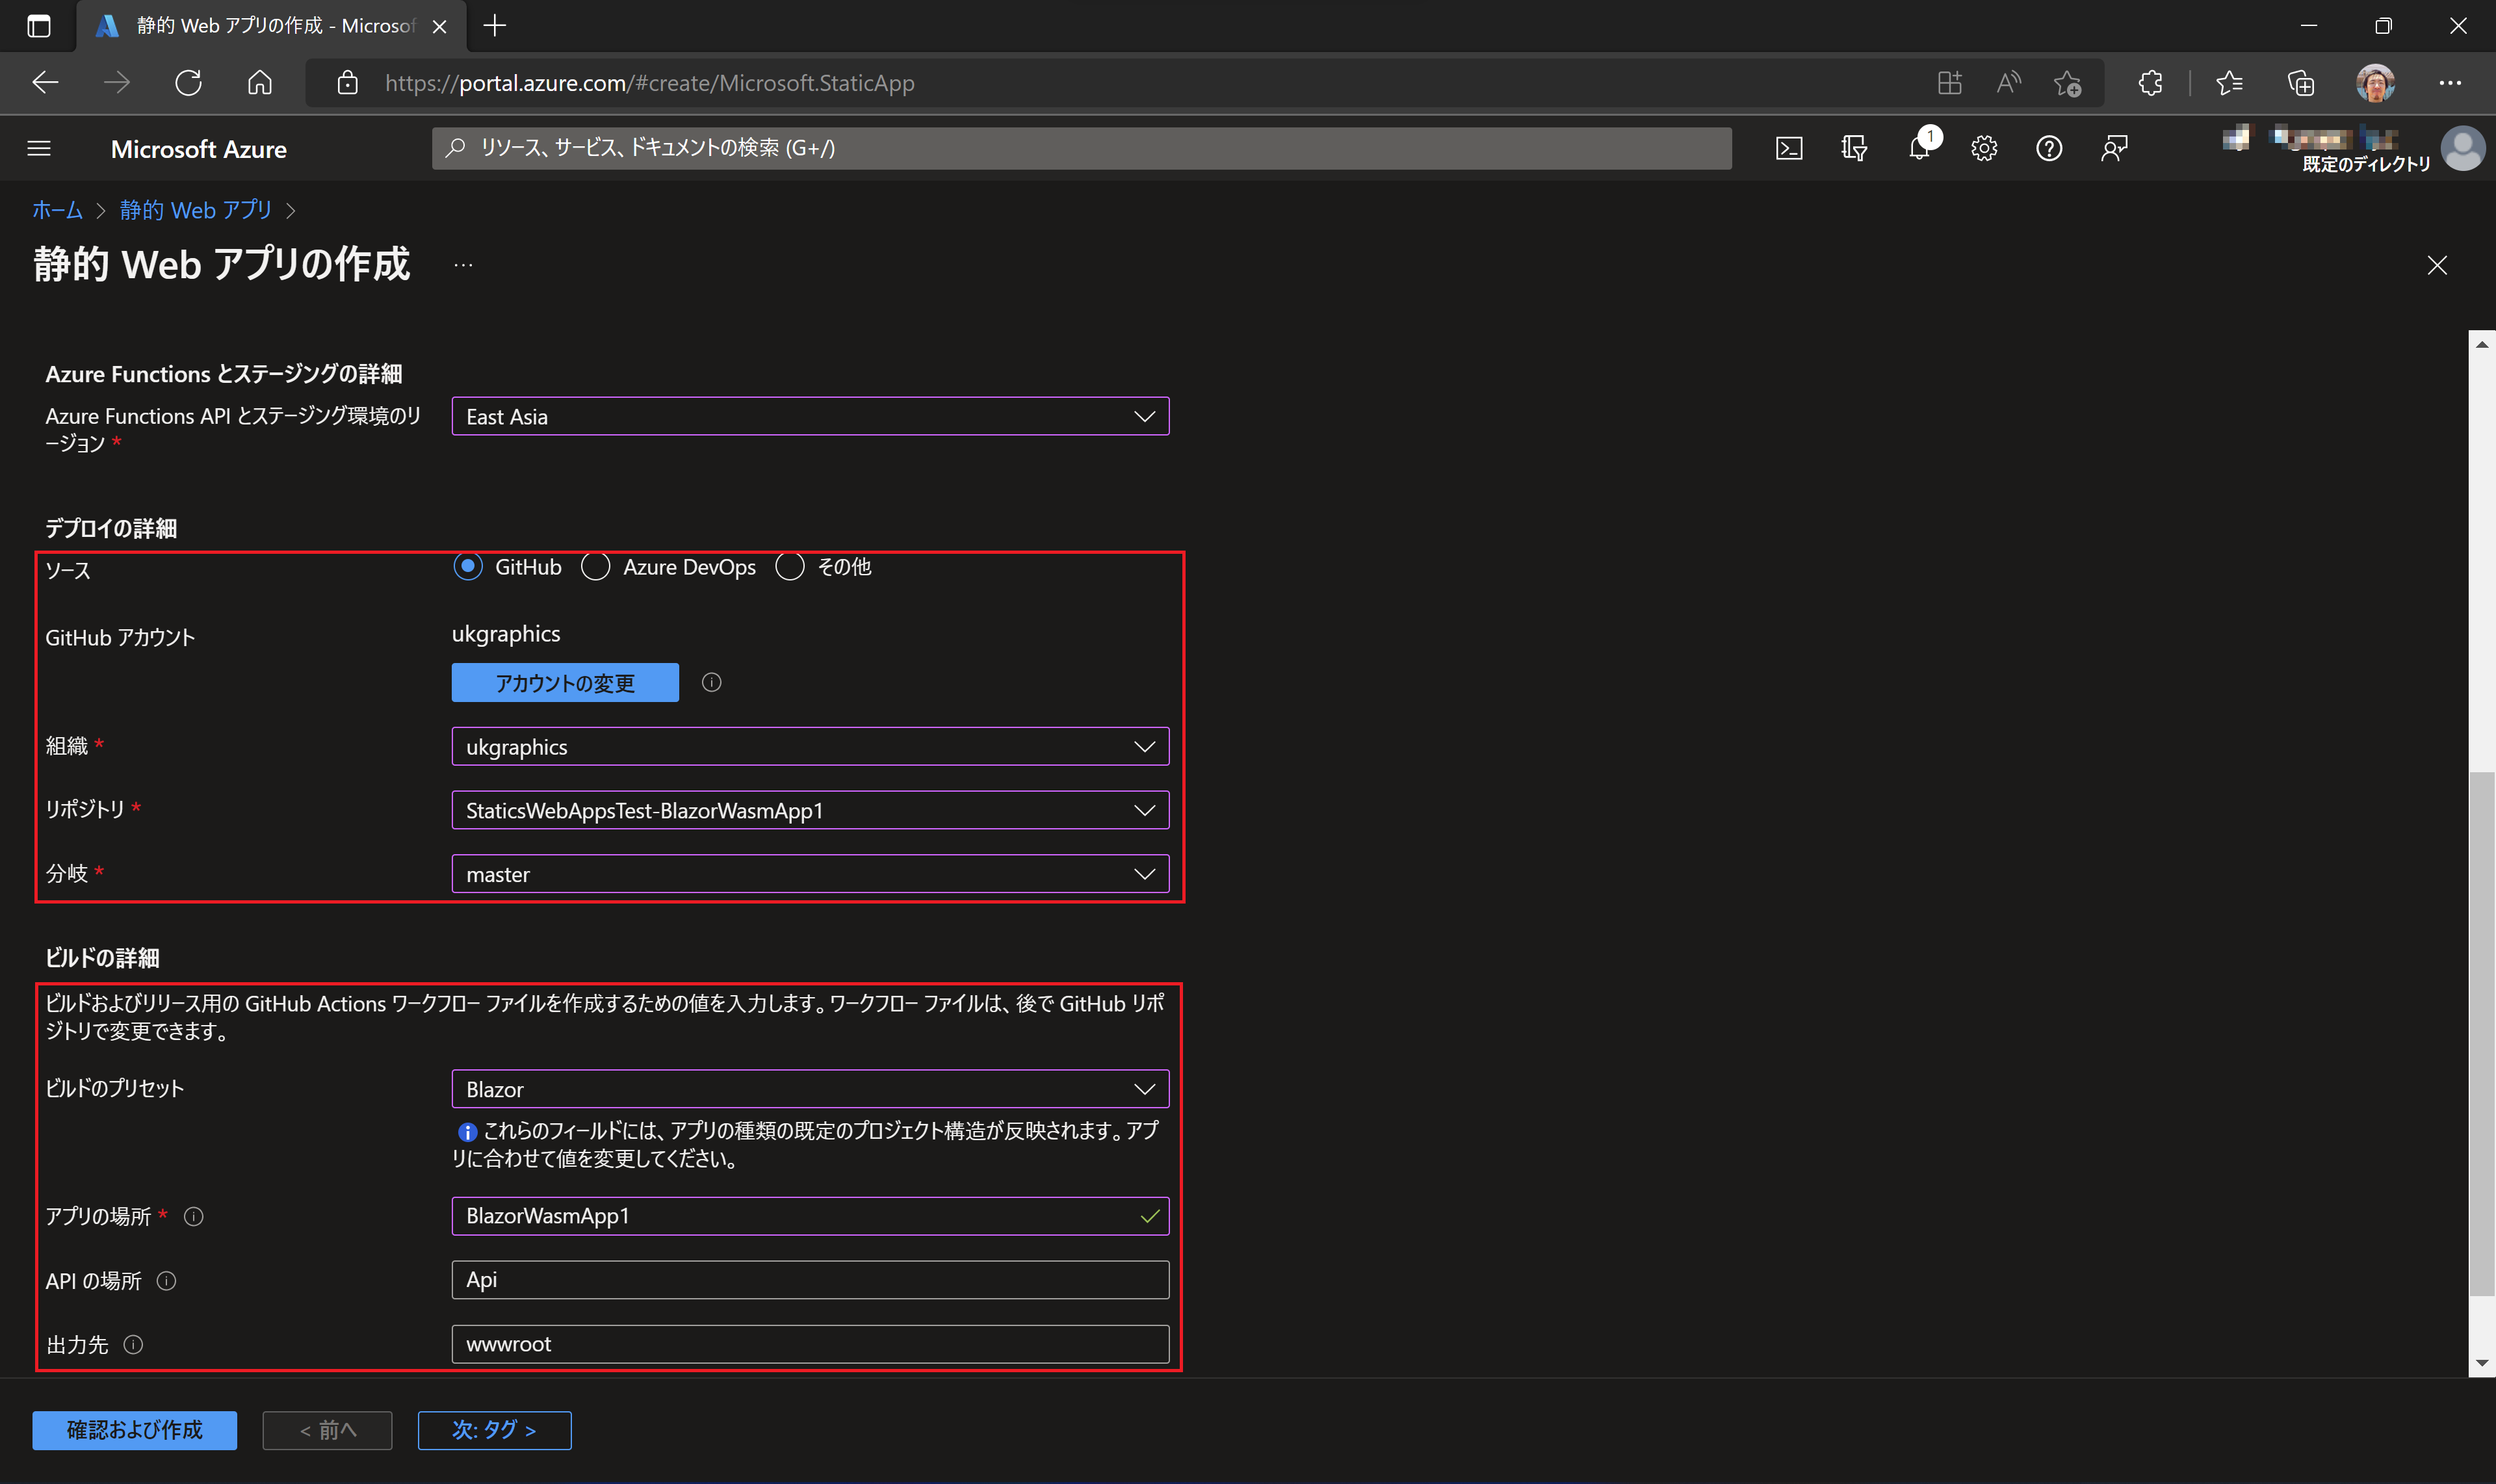This screenshot has height=1484, width=2496.
Task: Add this page to favorites star
Action: 2067,83
